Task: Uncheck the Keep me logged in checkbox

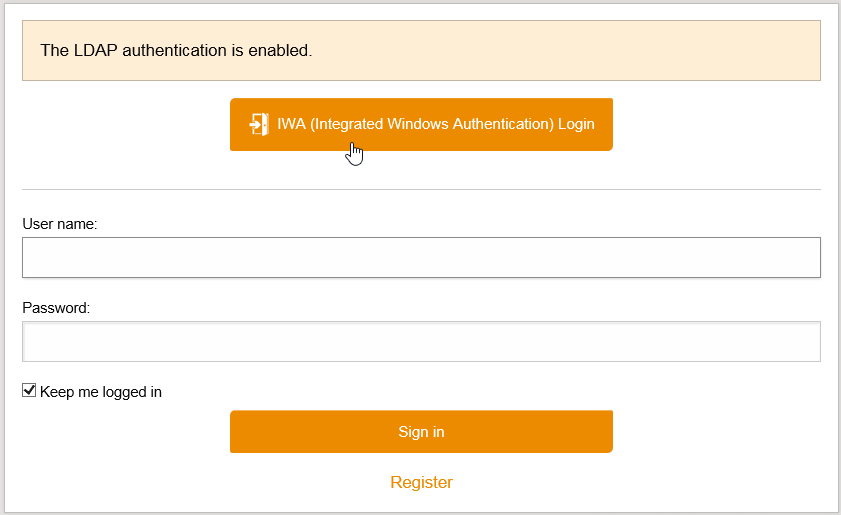Action: click(30, 391)
